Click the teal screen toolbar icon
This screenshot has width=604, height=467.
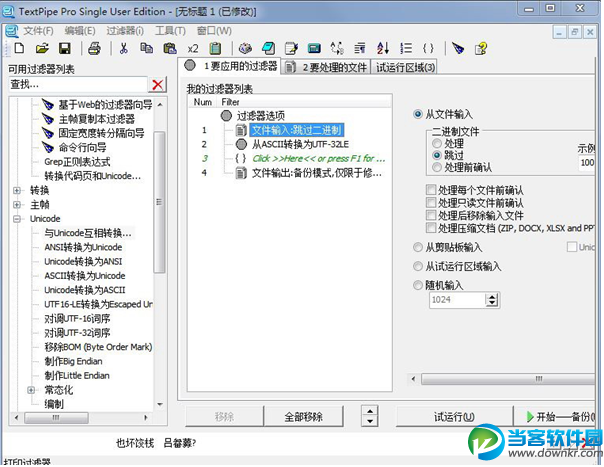(x=314, y=48)
